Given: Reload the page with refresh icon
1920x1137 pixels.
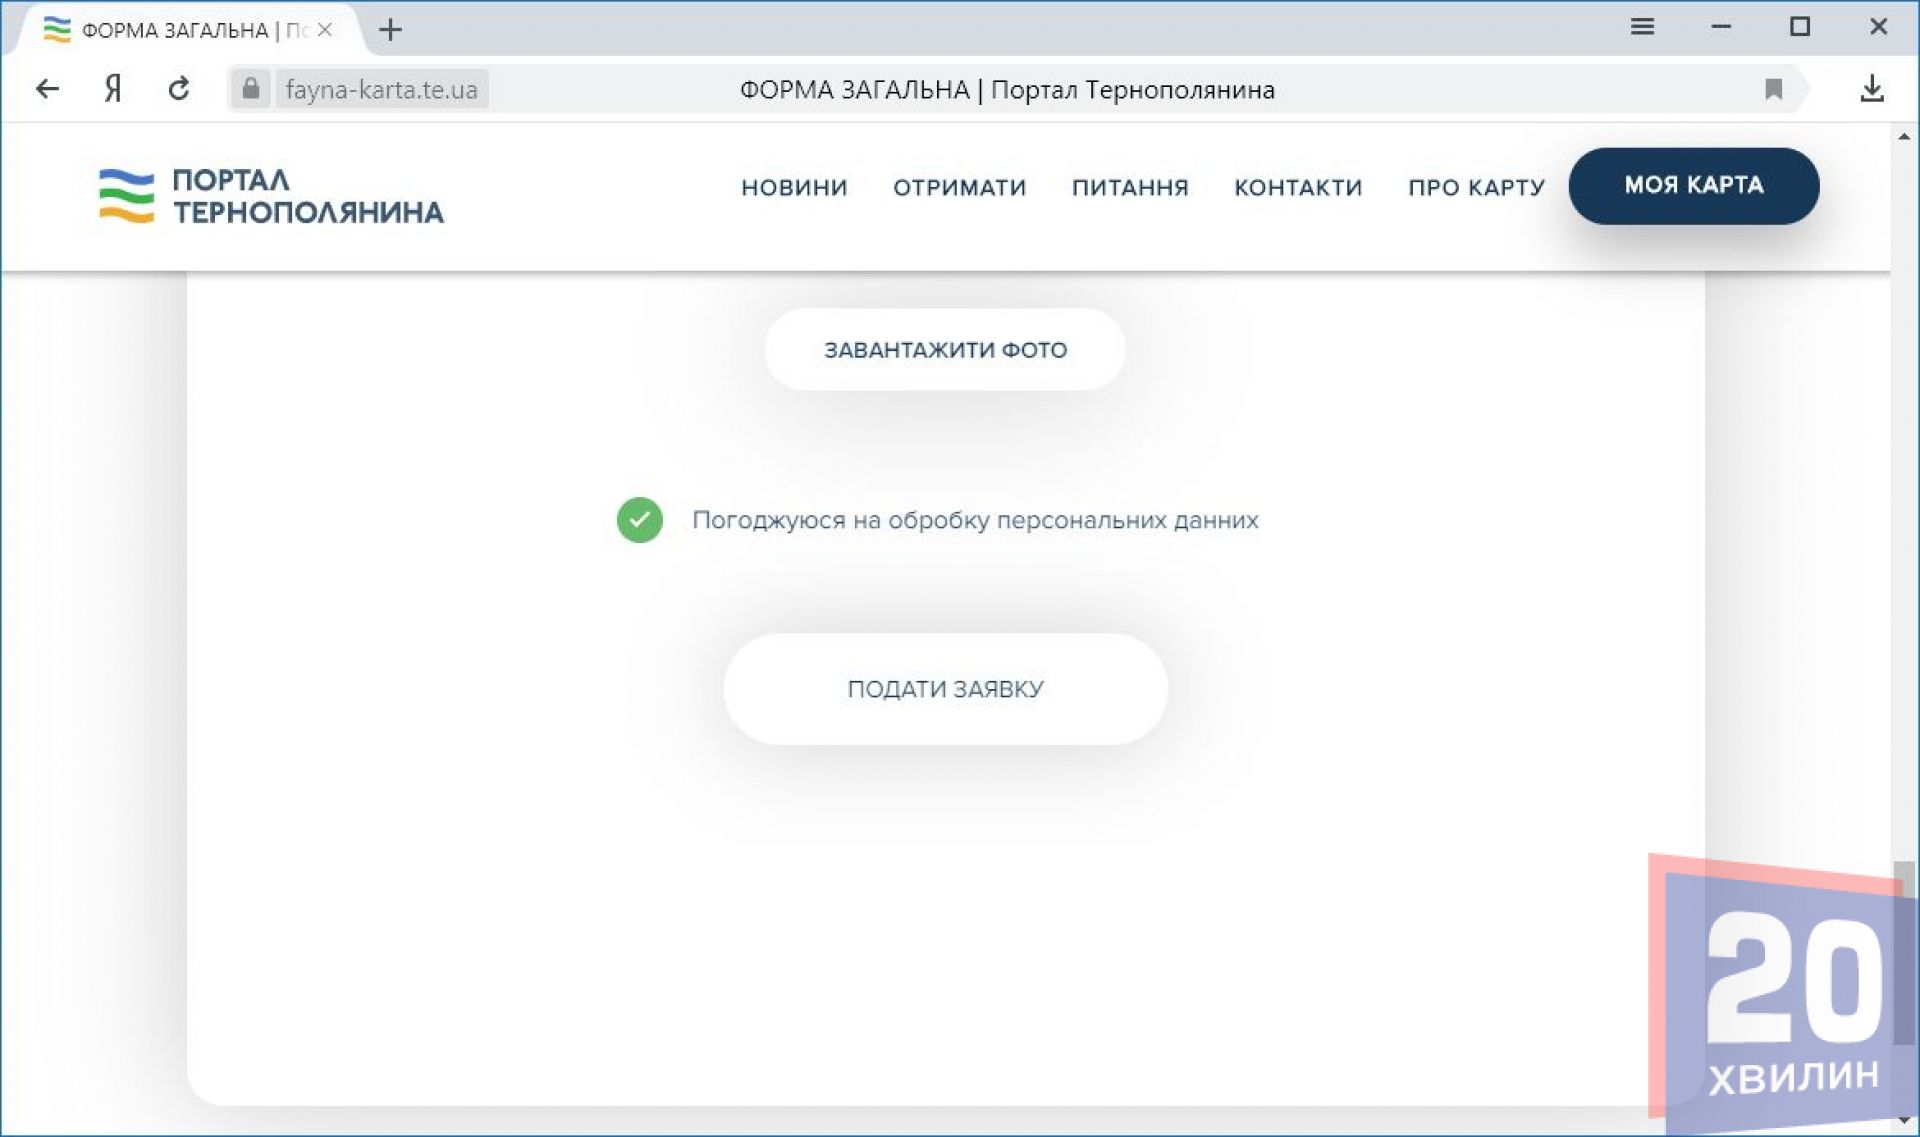Looking at the screenshot, I should 179,89.
